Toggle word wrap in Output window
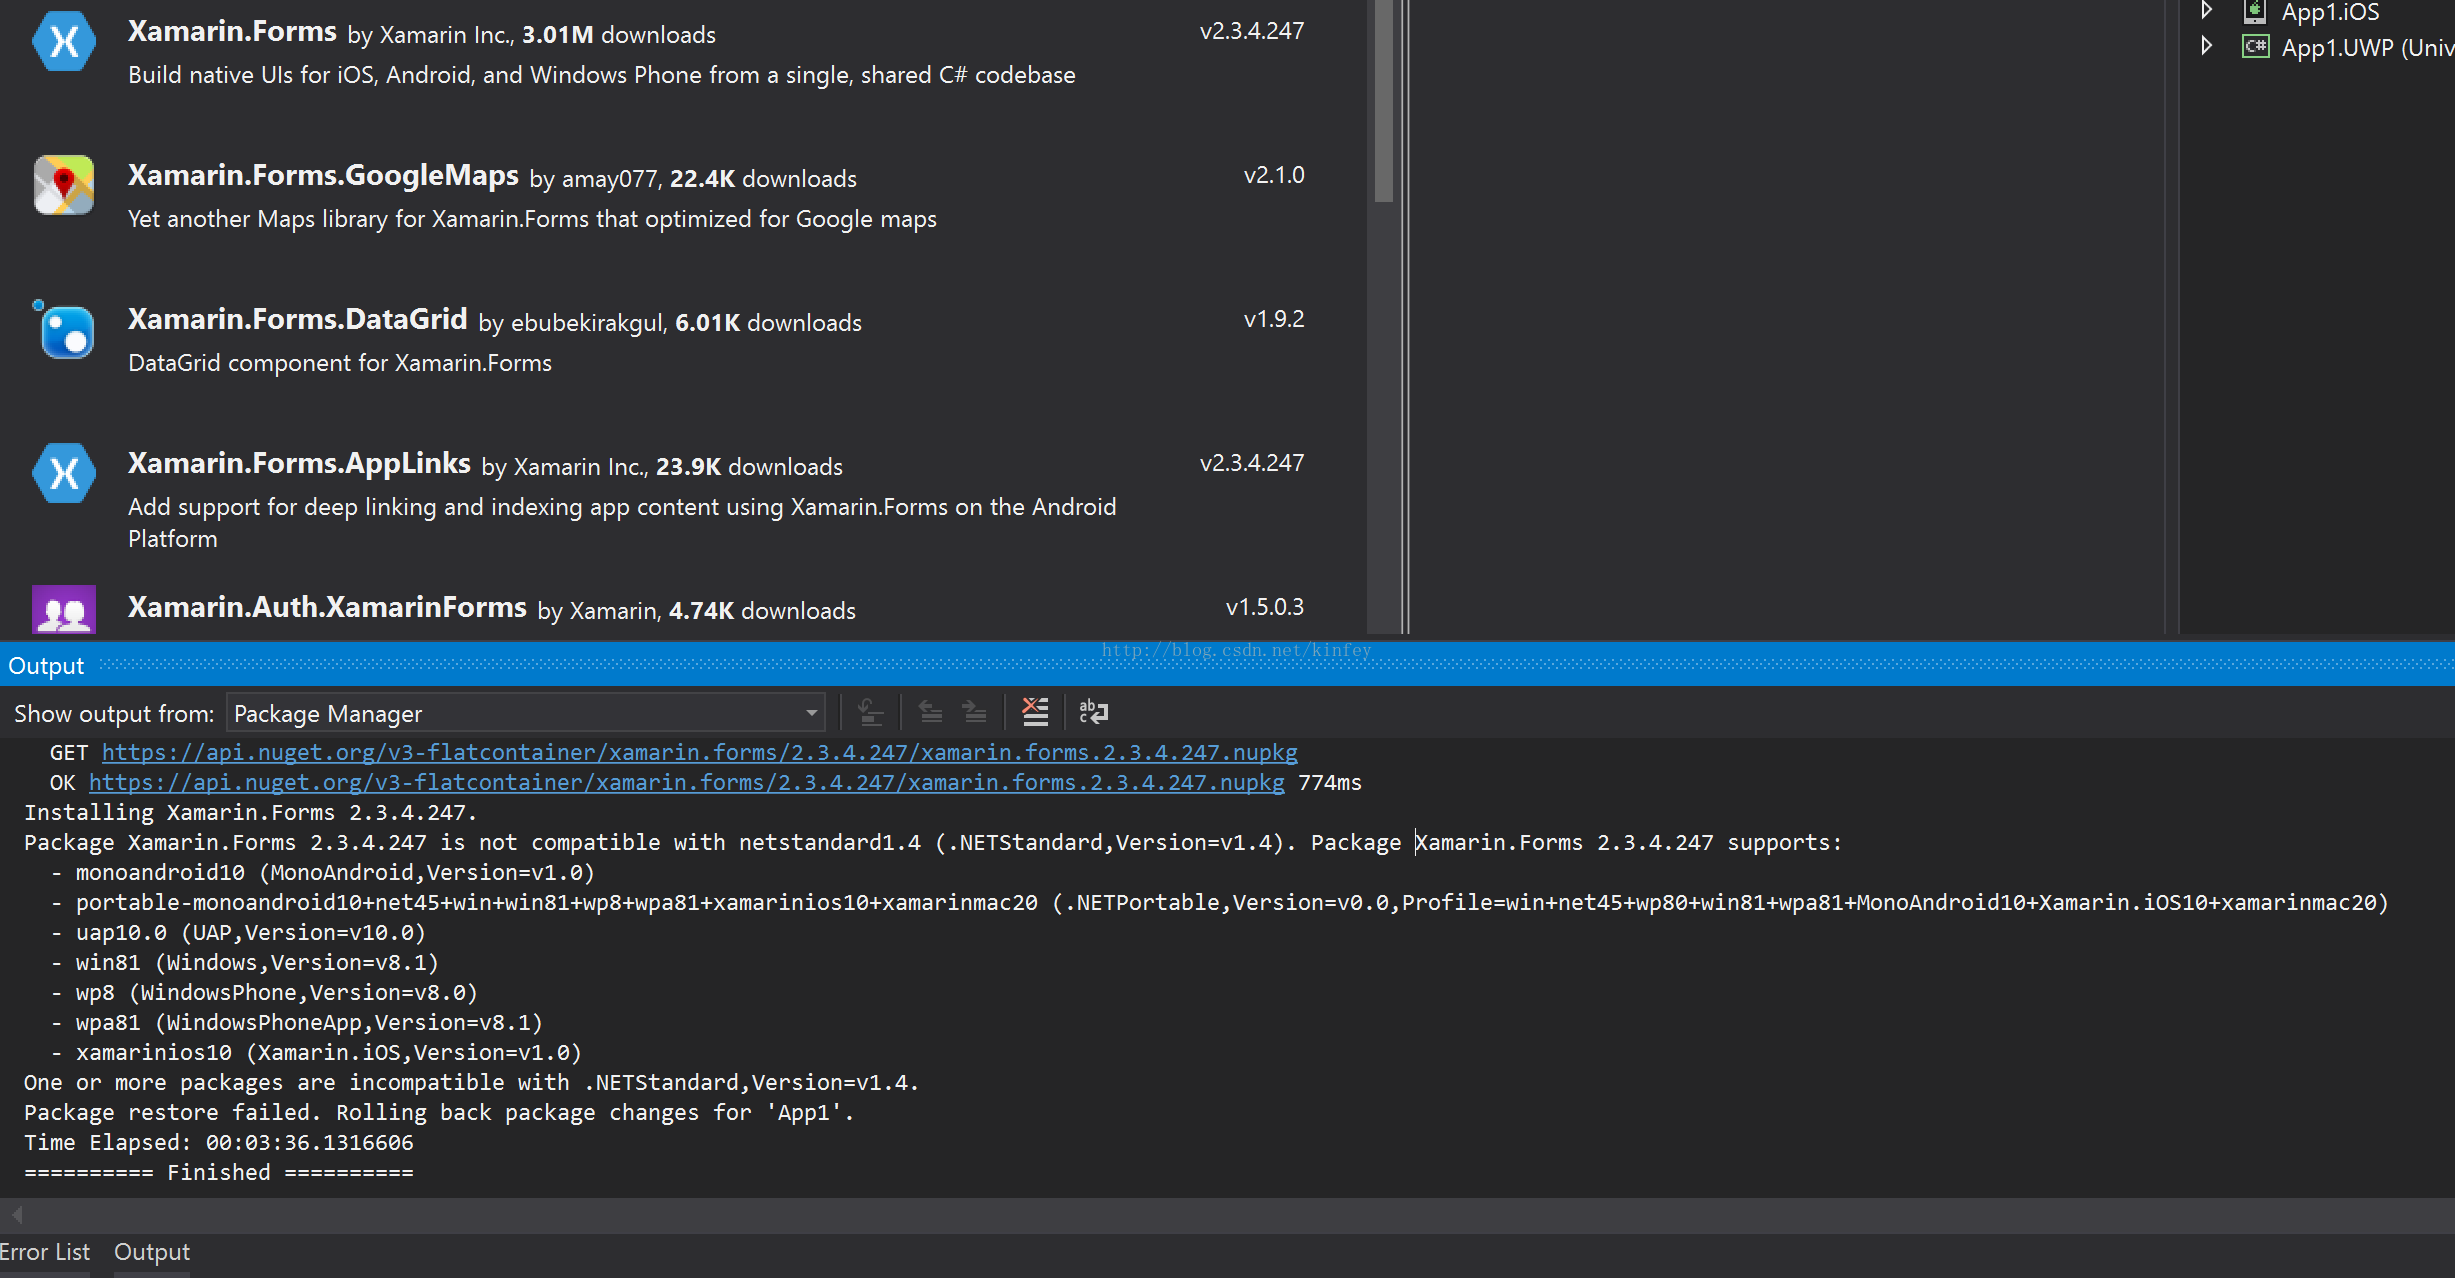Viewport: 2455px width, 1278px height. (x=1093, y=712)
